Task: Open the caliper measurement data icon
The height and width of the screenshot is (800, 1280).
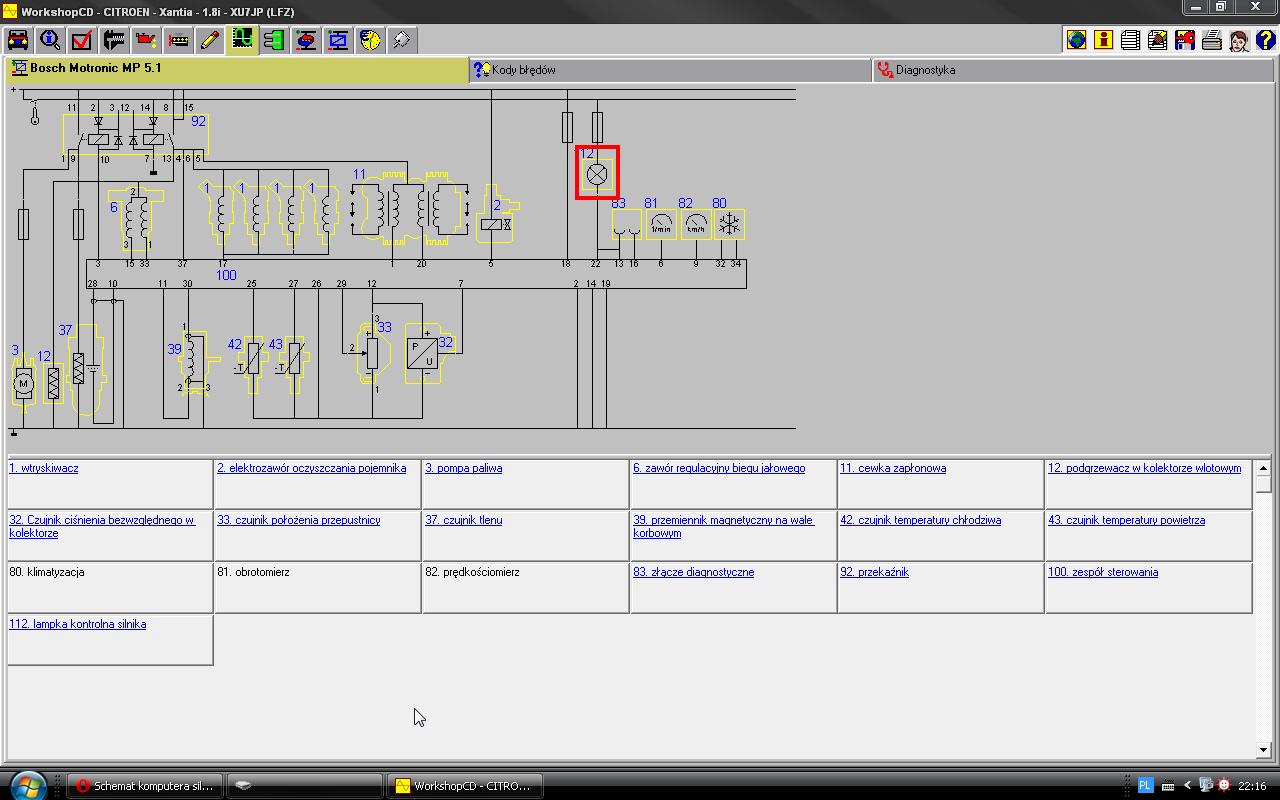Action: 114,40
